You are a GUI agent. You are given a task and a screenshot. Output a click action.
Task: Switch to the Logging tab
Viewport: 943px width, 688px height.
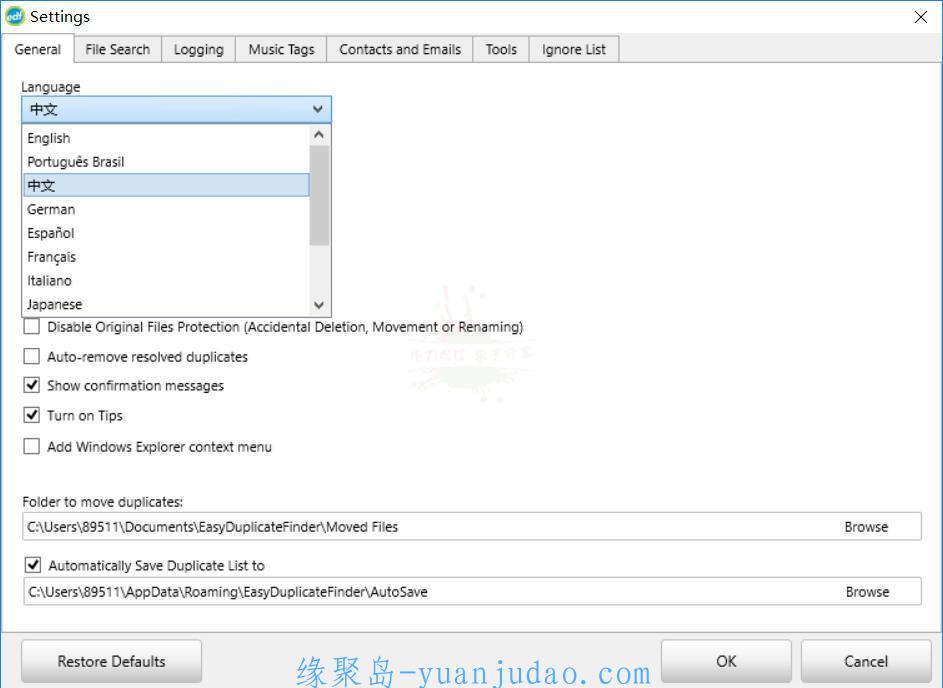tap(198, 49)
